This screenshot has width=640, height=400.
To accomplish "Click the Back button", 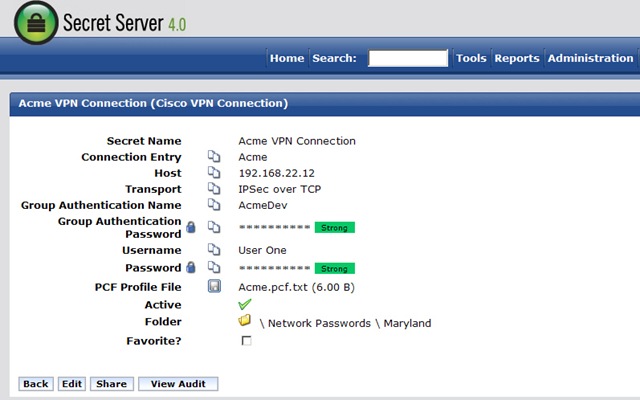I will [x=36, y=384].
